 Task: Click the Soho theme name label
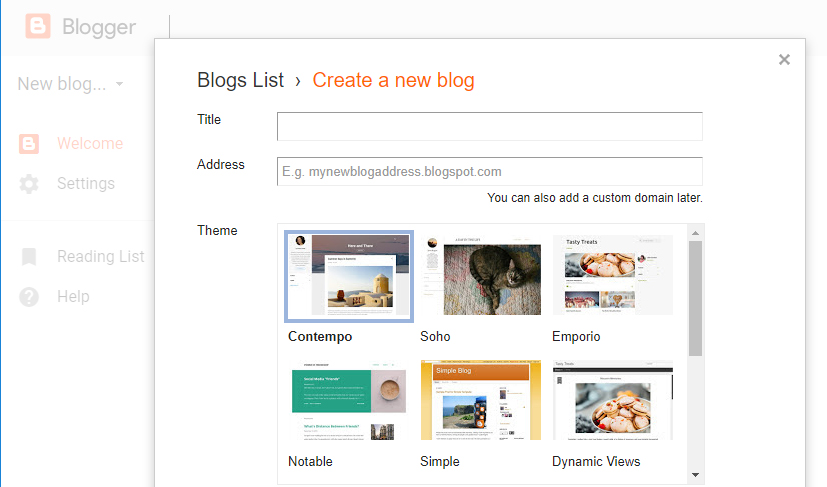point(435,337)
